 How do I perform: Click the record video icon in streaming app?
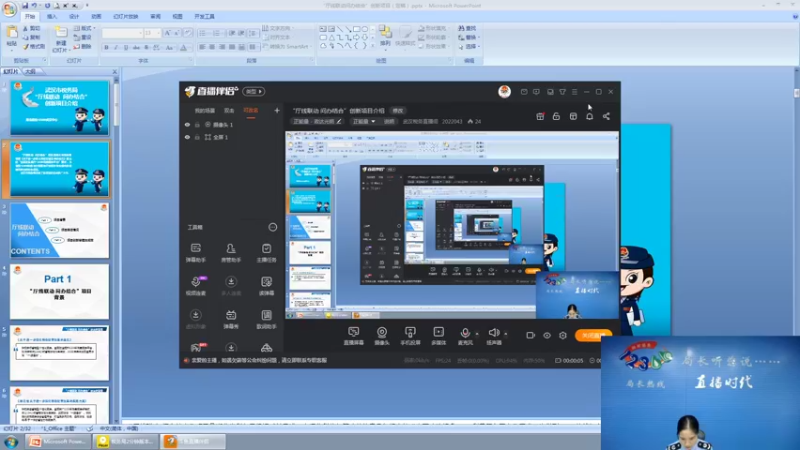531,335
